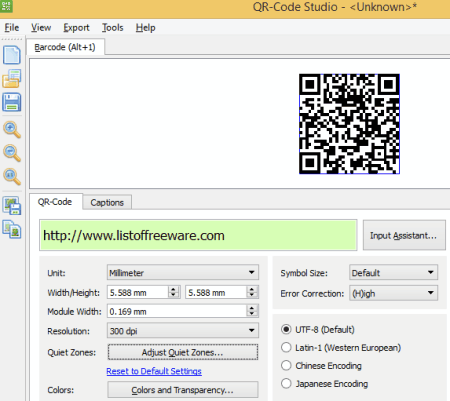Save with the floppy disk icon
Viewport: 450px width, 401px height.
12,102
